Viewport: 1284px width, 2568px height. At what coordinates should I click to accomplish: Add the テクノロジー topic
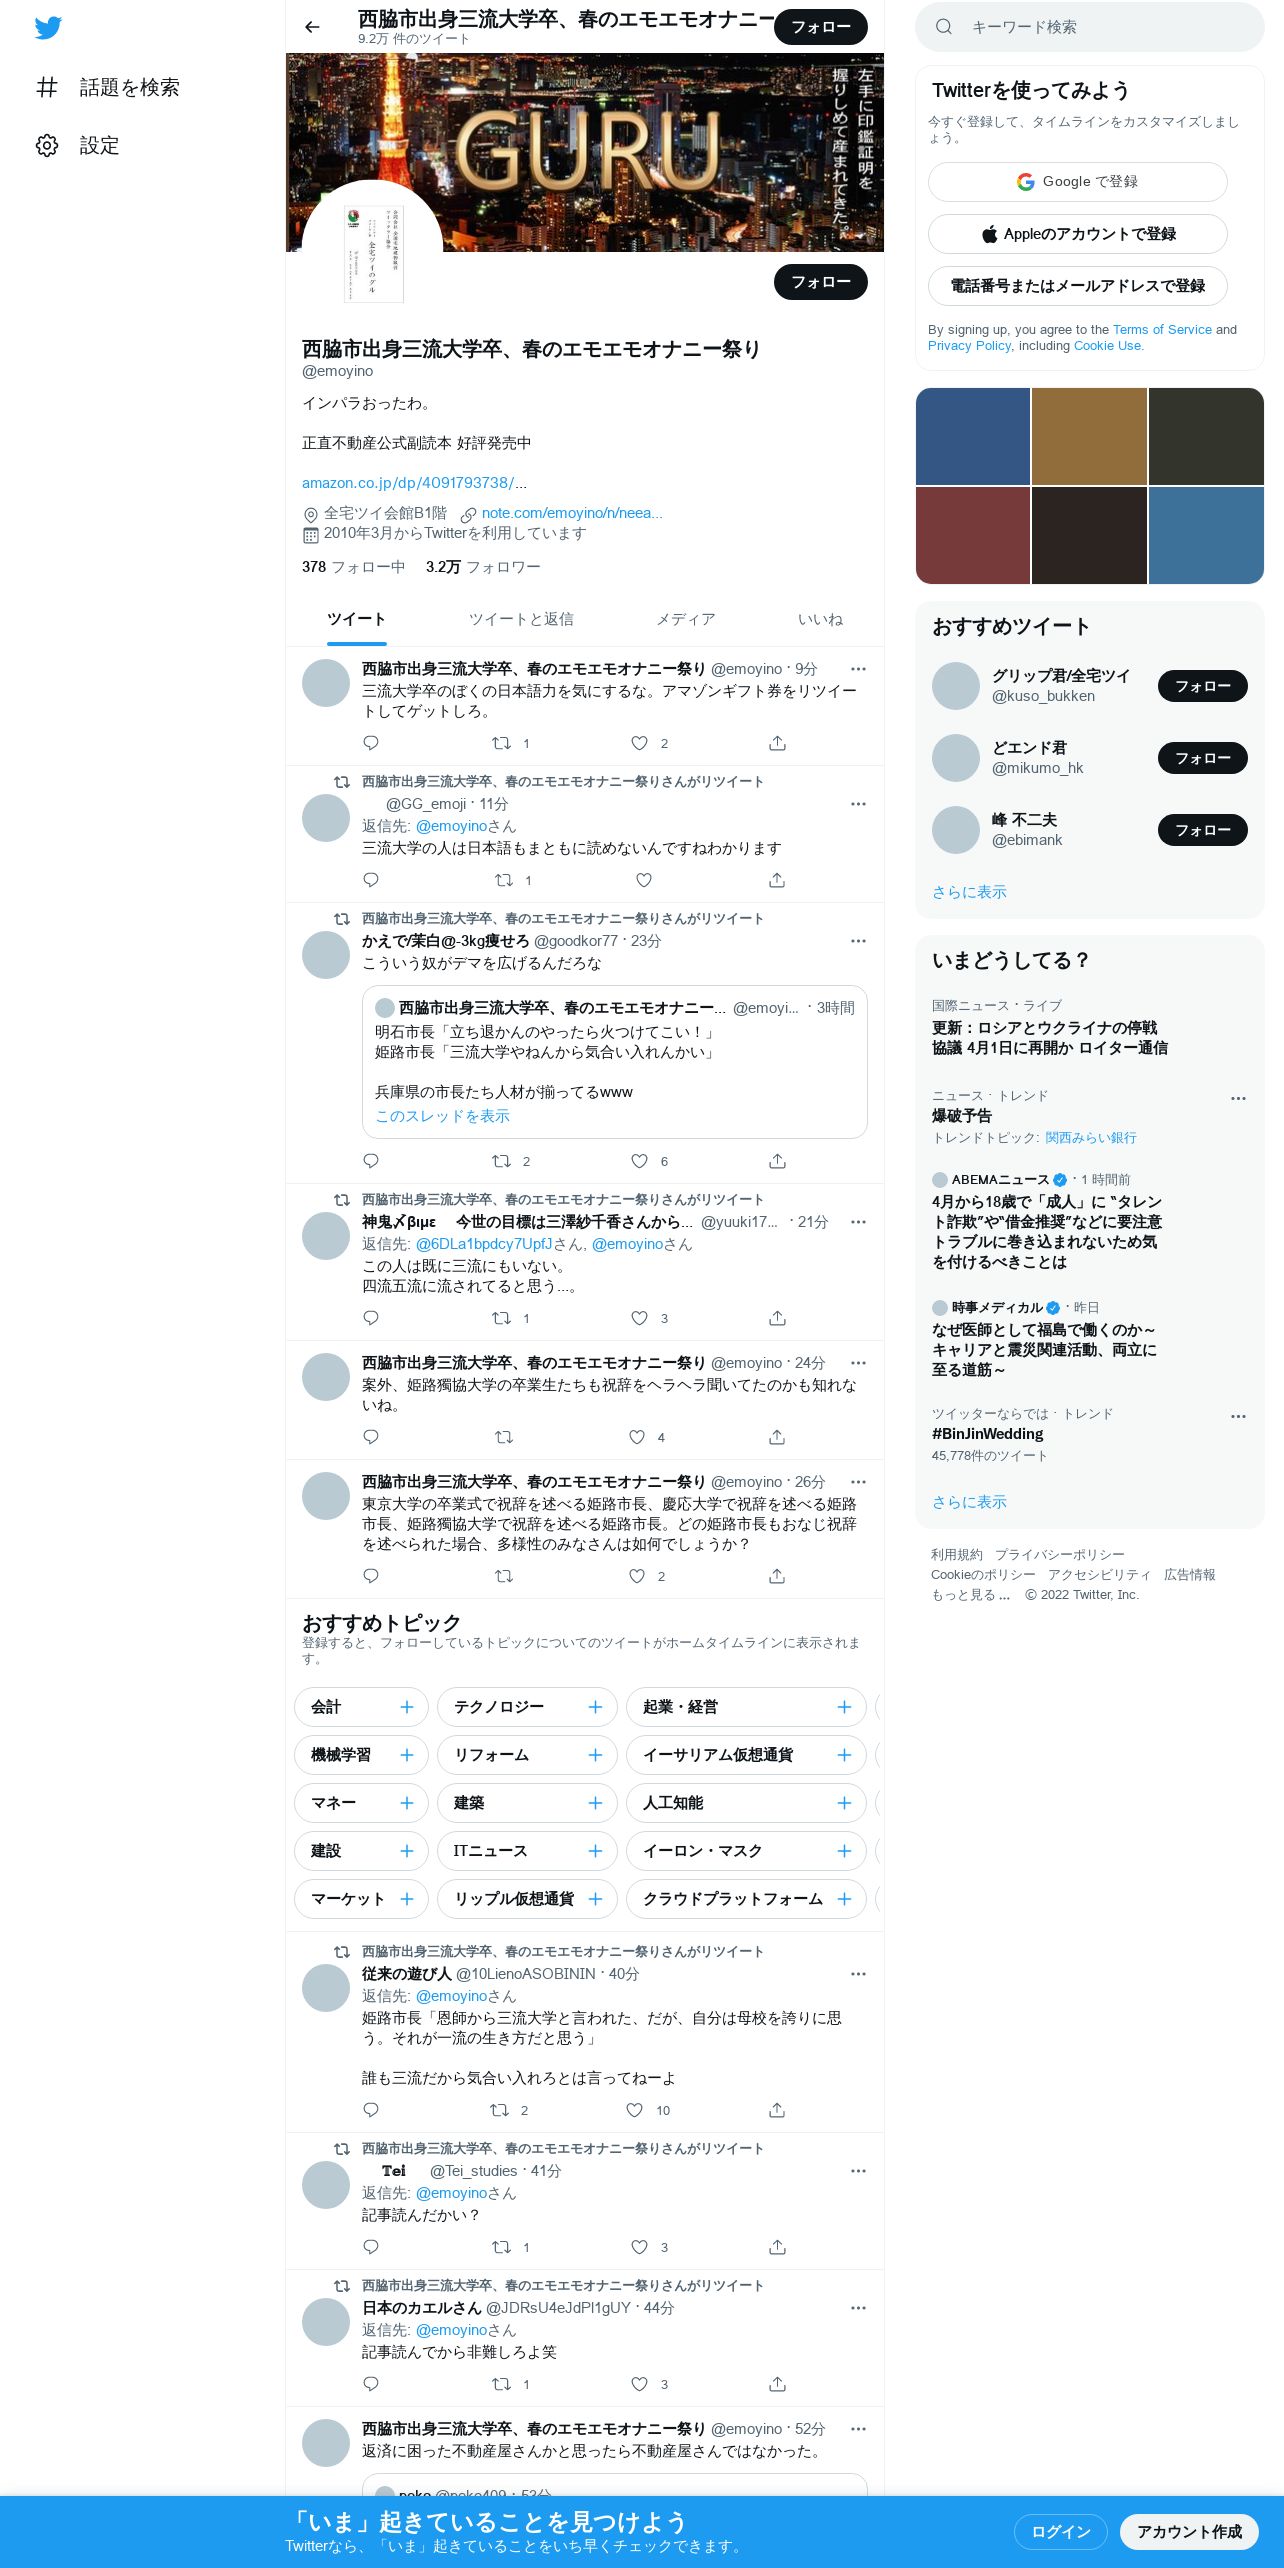point(595,1707)
